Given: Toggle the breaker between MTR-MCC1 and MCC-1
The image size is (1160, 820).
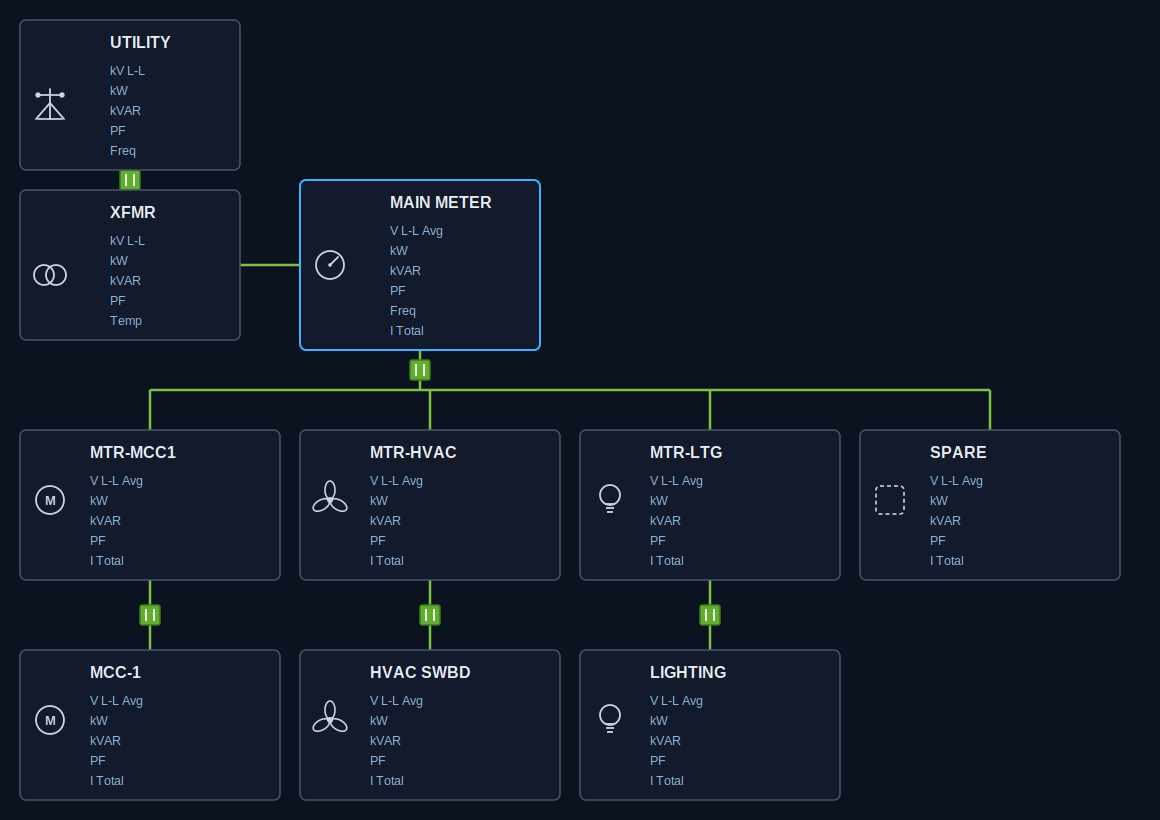Looking at the screenshot, I should 150,615.
